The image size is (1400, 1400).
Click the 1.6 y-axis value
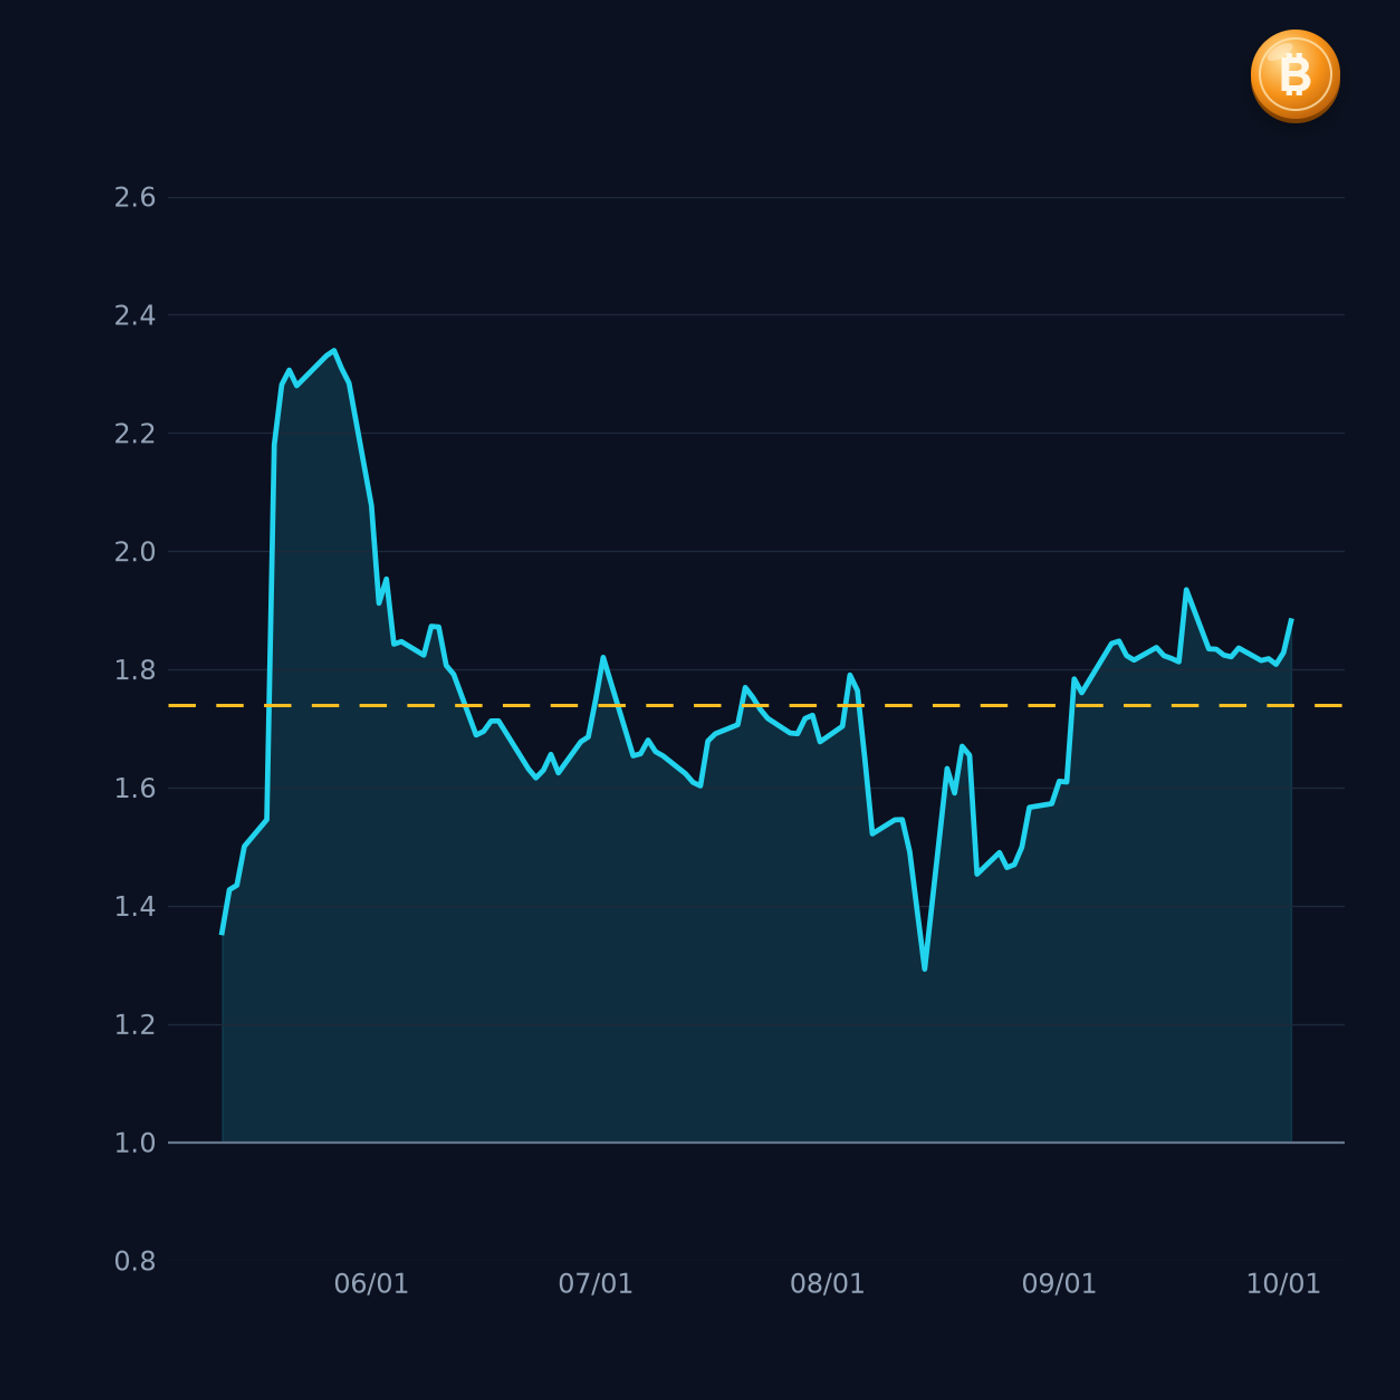135,789
